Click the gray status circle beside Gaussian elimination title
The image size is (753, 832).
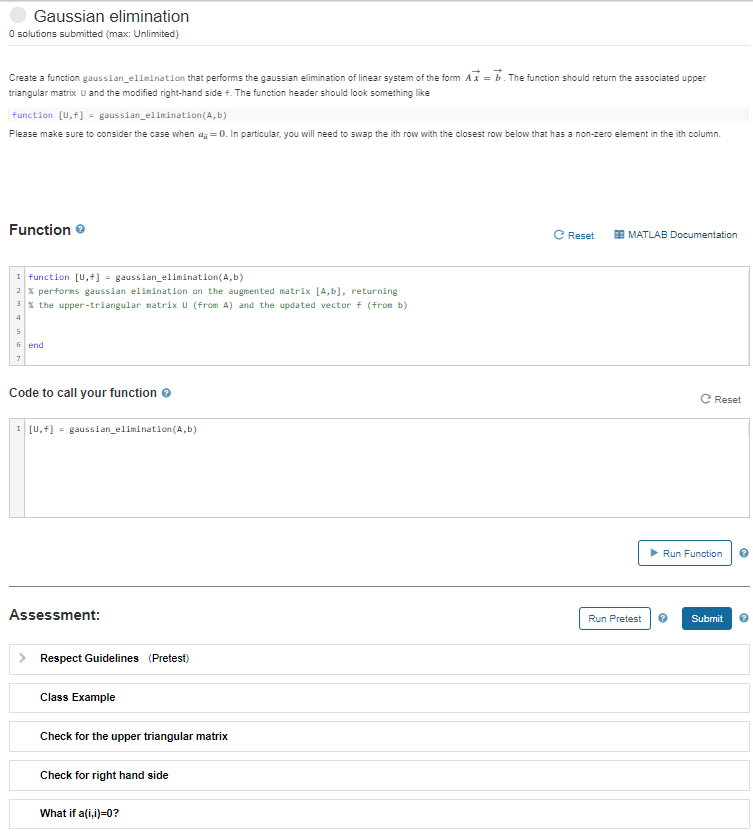pos(18,16)
